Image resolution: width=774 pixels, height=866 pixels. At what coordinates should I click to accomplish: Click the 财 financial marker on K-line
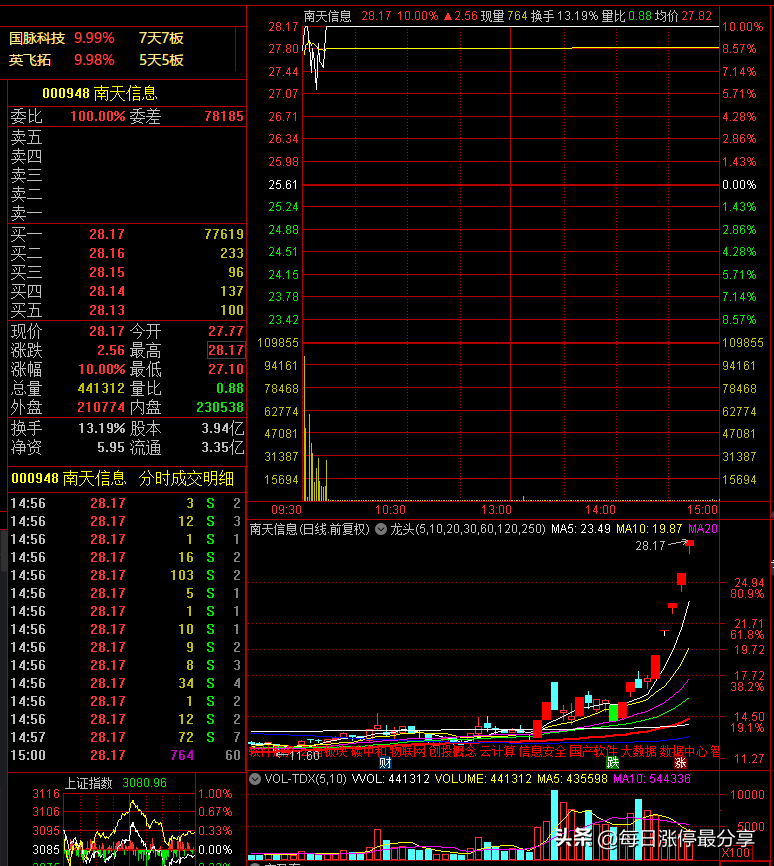tap(385, 763)
